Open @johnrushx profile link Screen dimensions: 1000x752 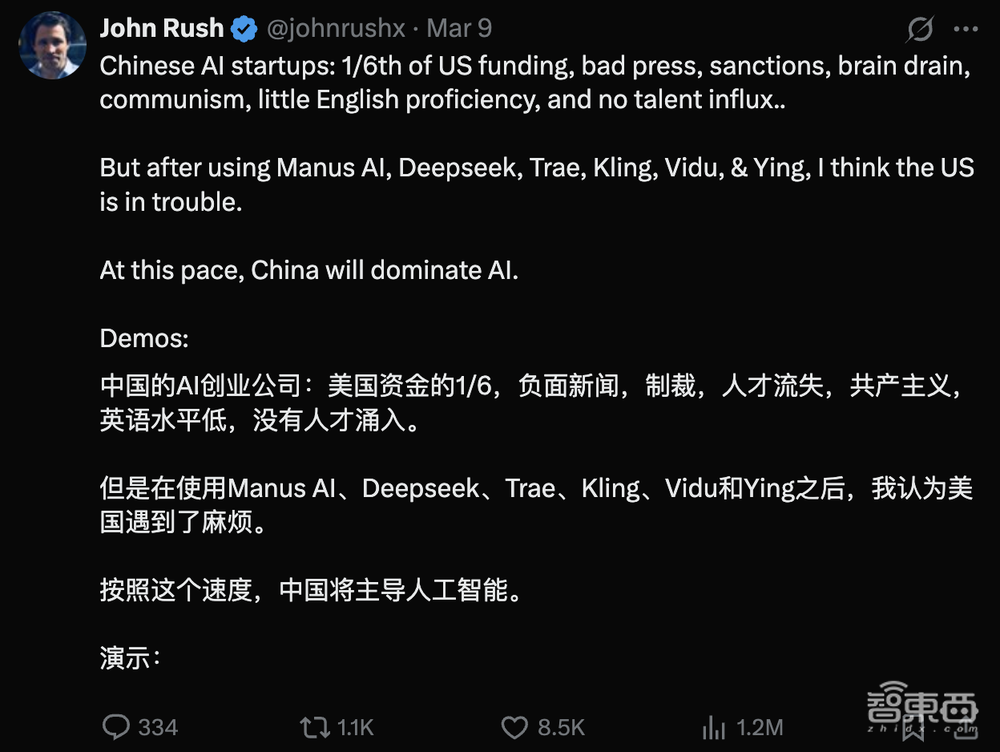[x=336, y=28]
